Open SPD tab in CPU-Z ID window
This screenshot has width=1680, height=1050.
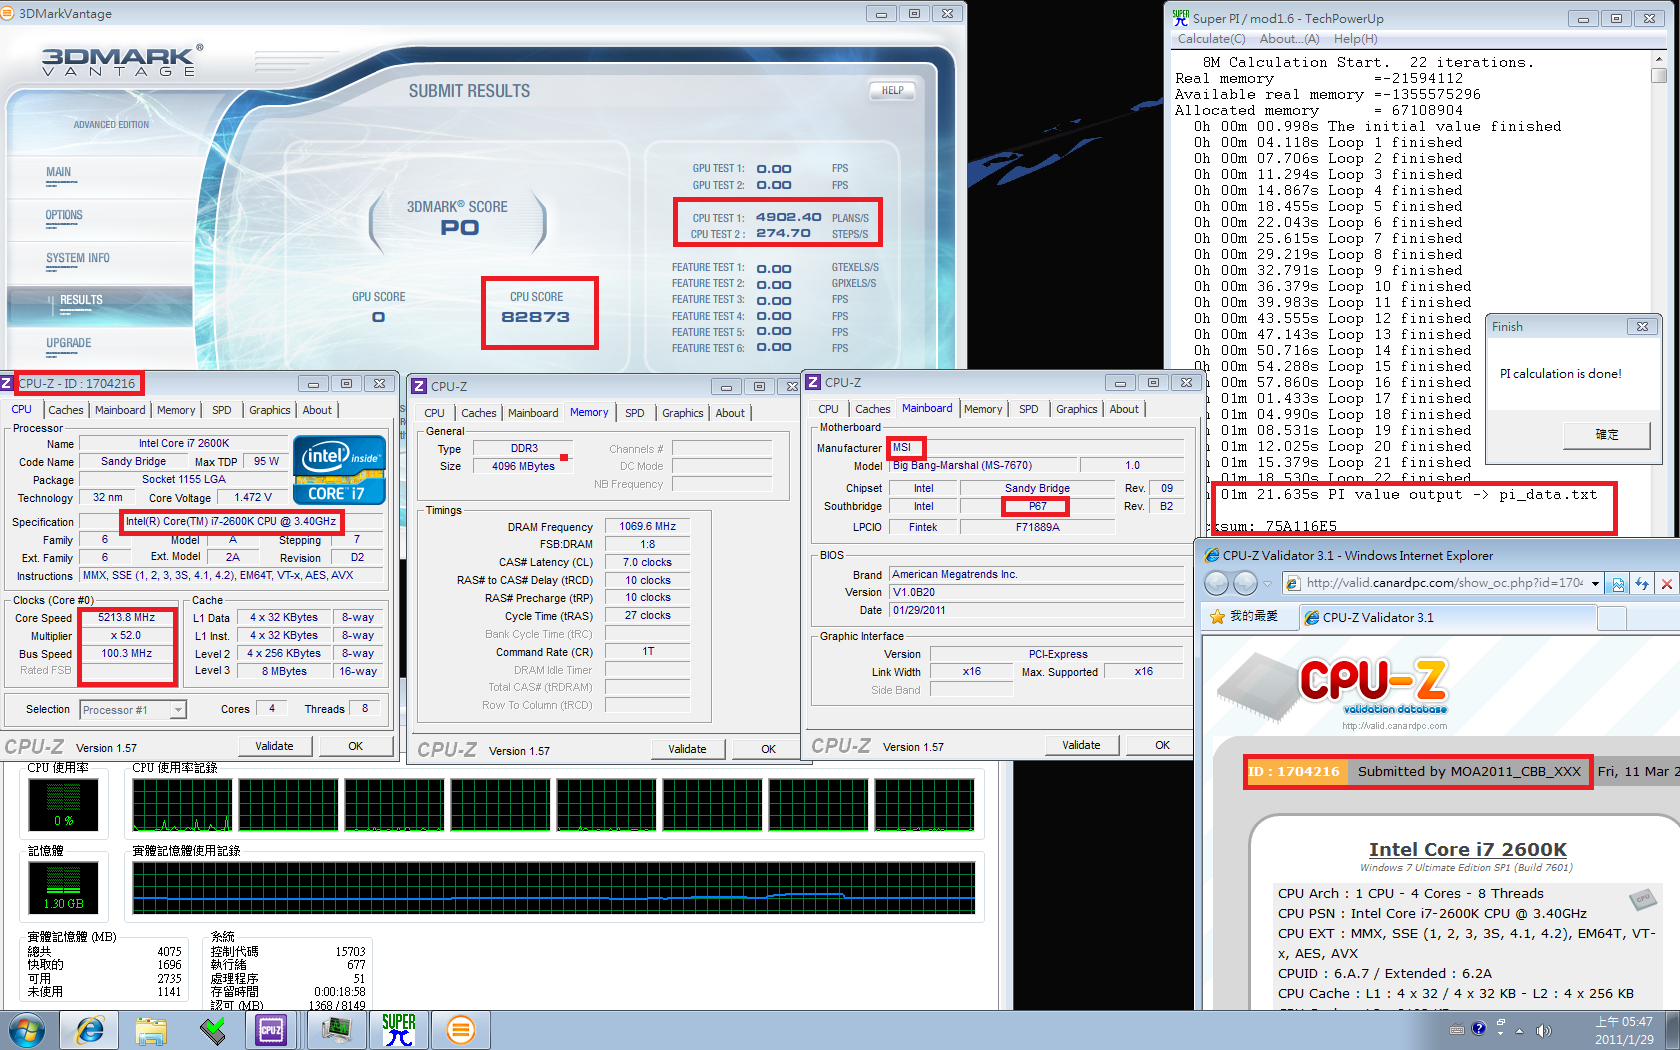[222, 410]
